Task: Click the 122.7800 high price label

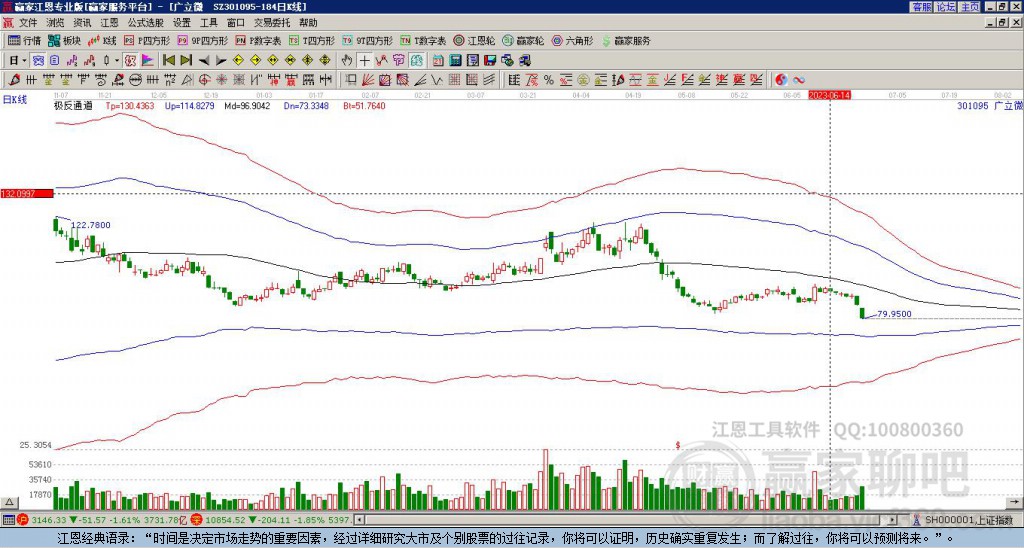Action: (x=91, y=225)
